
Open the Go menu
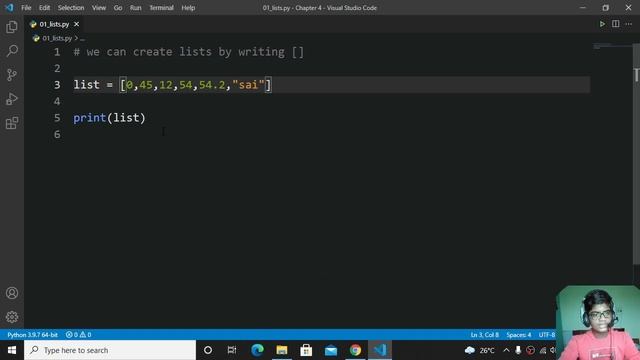pos(118,8)
